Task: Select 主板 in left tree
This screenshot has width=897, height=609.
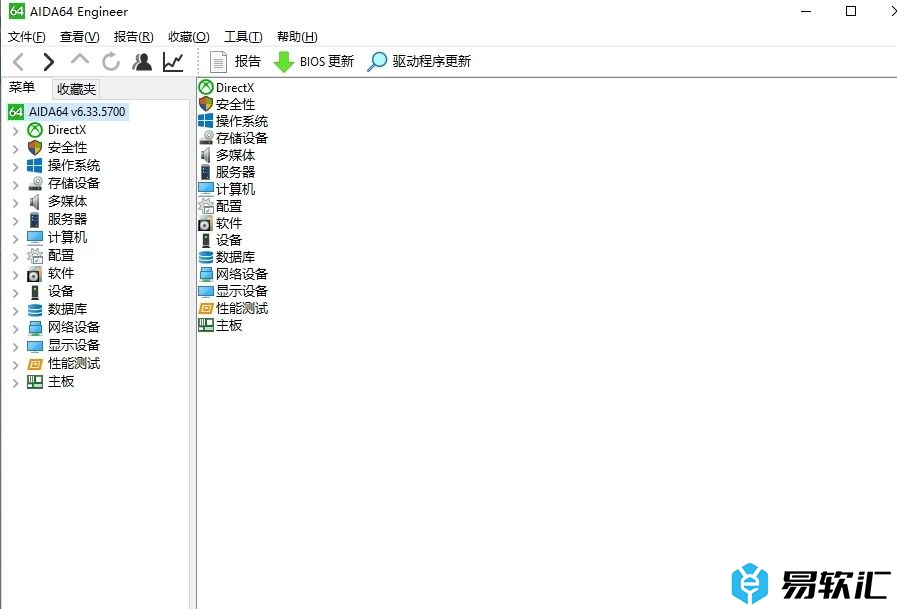Action: click(61, 381)
